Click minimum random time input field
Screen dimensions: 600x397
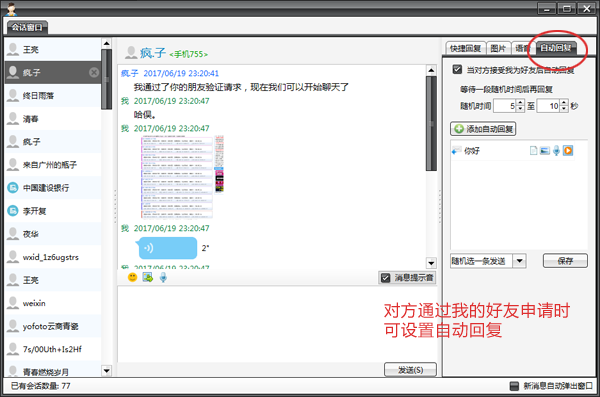click(x=505, y=106)
